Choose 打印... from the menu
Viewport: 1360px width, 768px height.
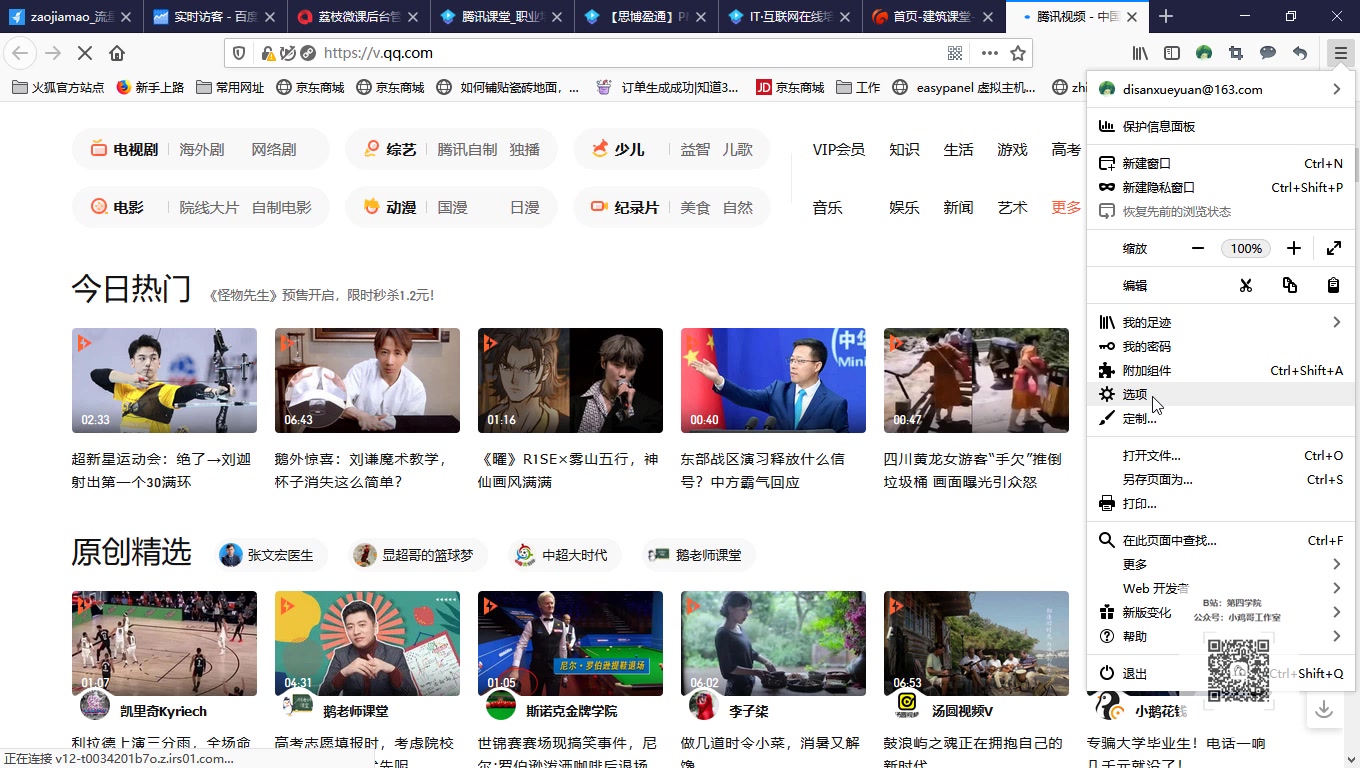[x=1221, y=503]
